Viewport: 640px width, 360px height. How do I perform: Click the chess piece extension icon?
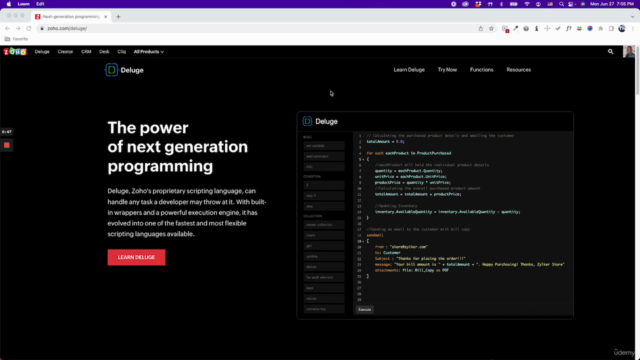537,29
